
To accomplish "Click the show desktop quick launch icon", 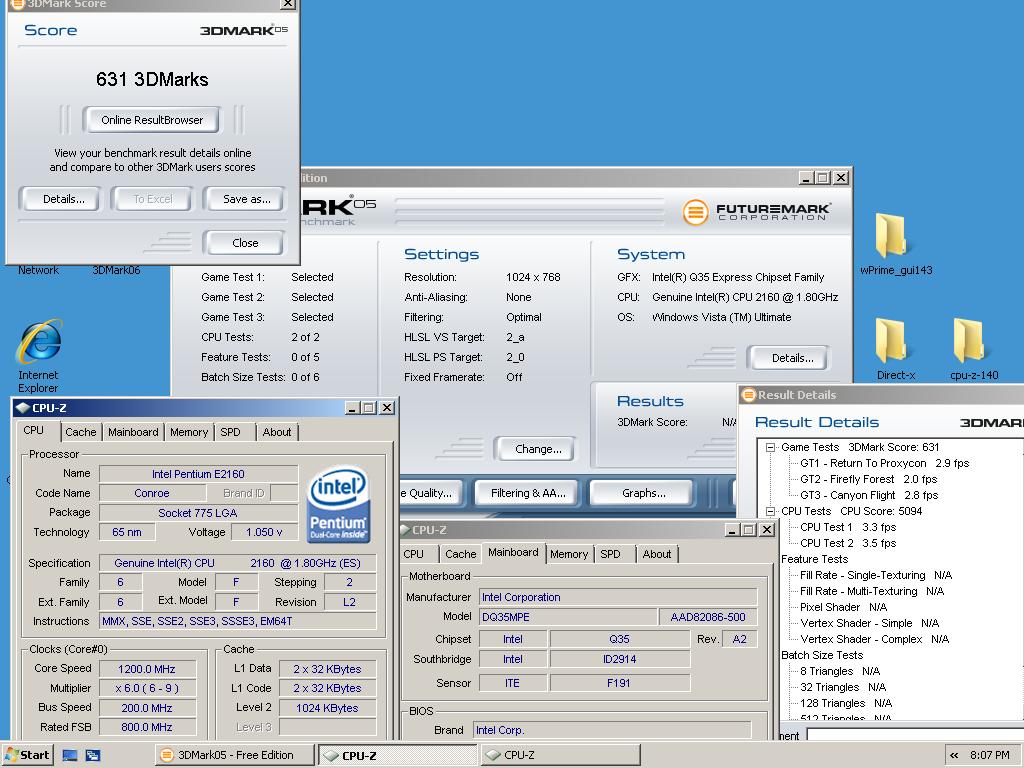I will (x=70, y=755).
